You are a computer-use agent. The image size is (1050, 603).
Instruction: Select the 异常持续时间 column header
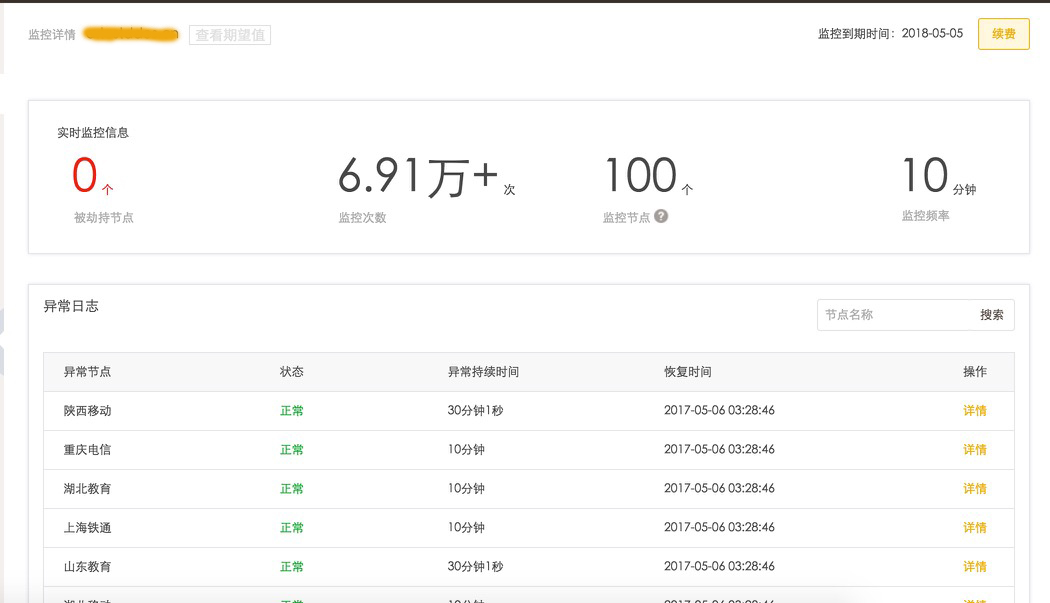click(x=483, y=372)
